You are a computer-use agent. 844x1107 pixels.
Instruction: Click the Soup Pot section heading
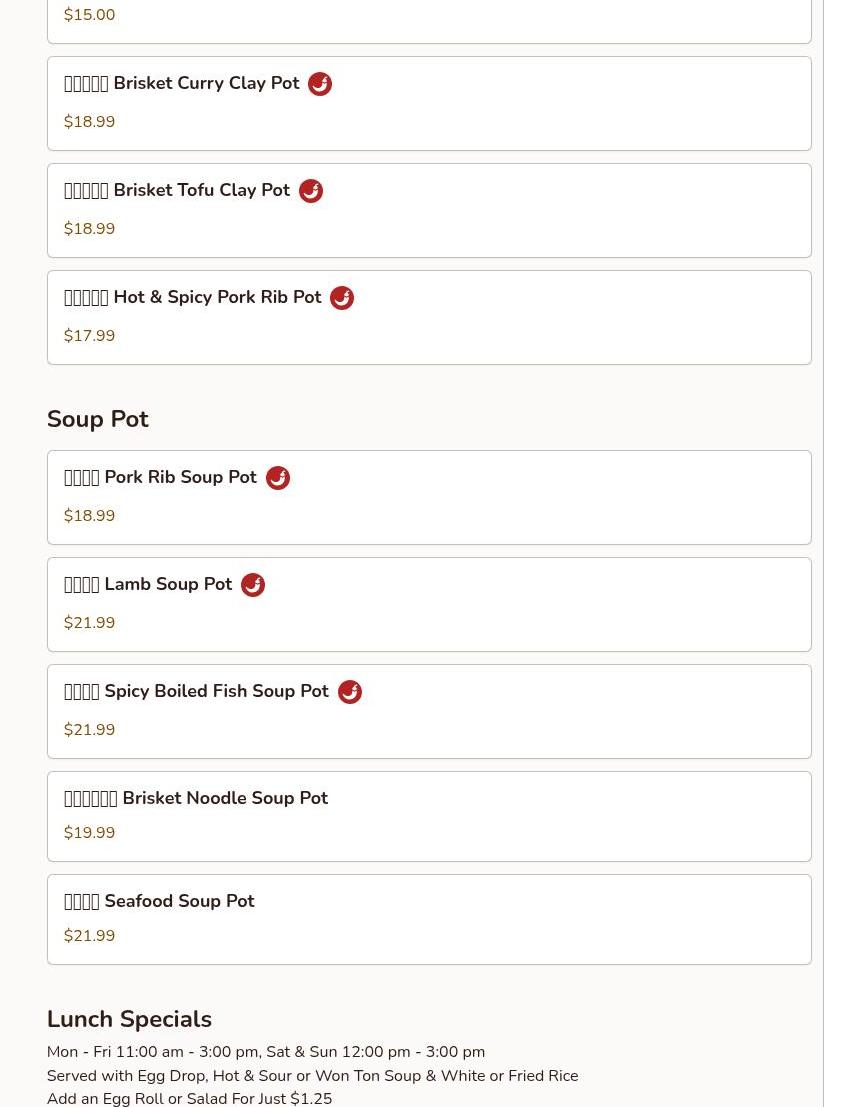point(98,419)
